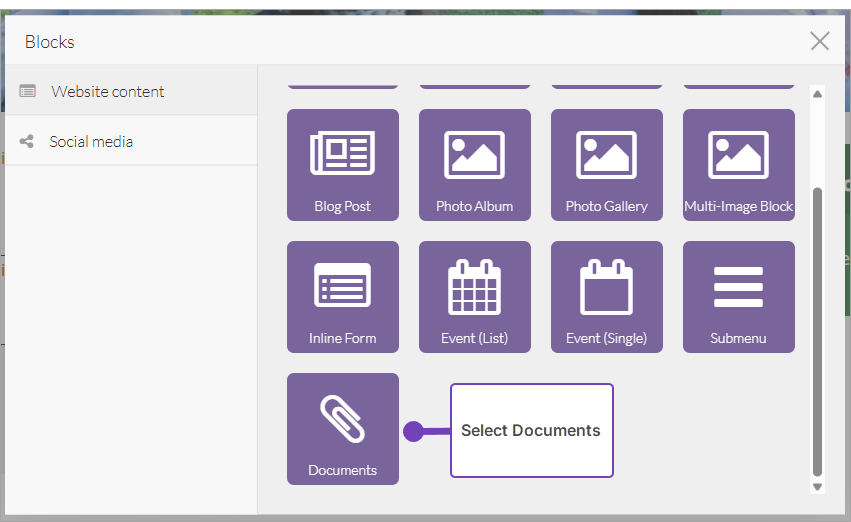851x522 pixels.
Task: Switch to the Social media tab
Action: coord(91,141)
